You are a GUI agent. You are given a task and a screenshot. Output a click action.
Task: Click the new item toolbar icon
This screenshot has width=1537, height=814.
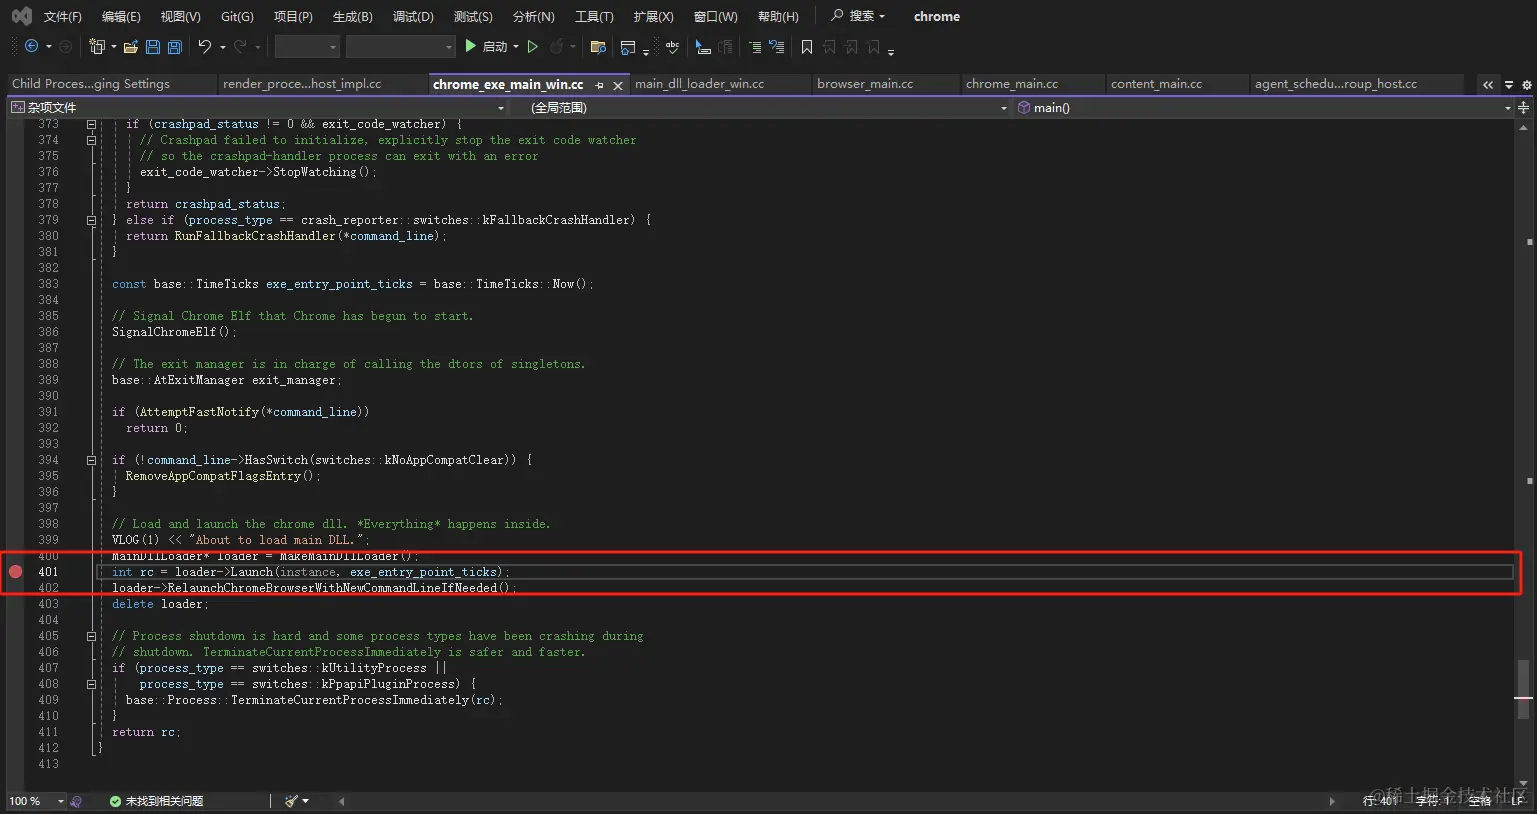point(97,47)
